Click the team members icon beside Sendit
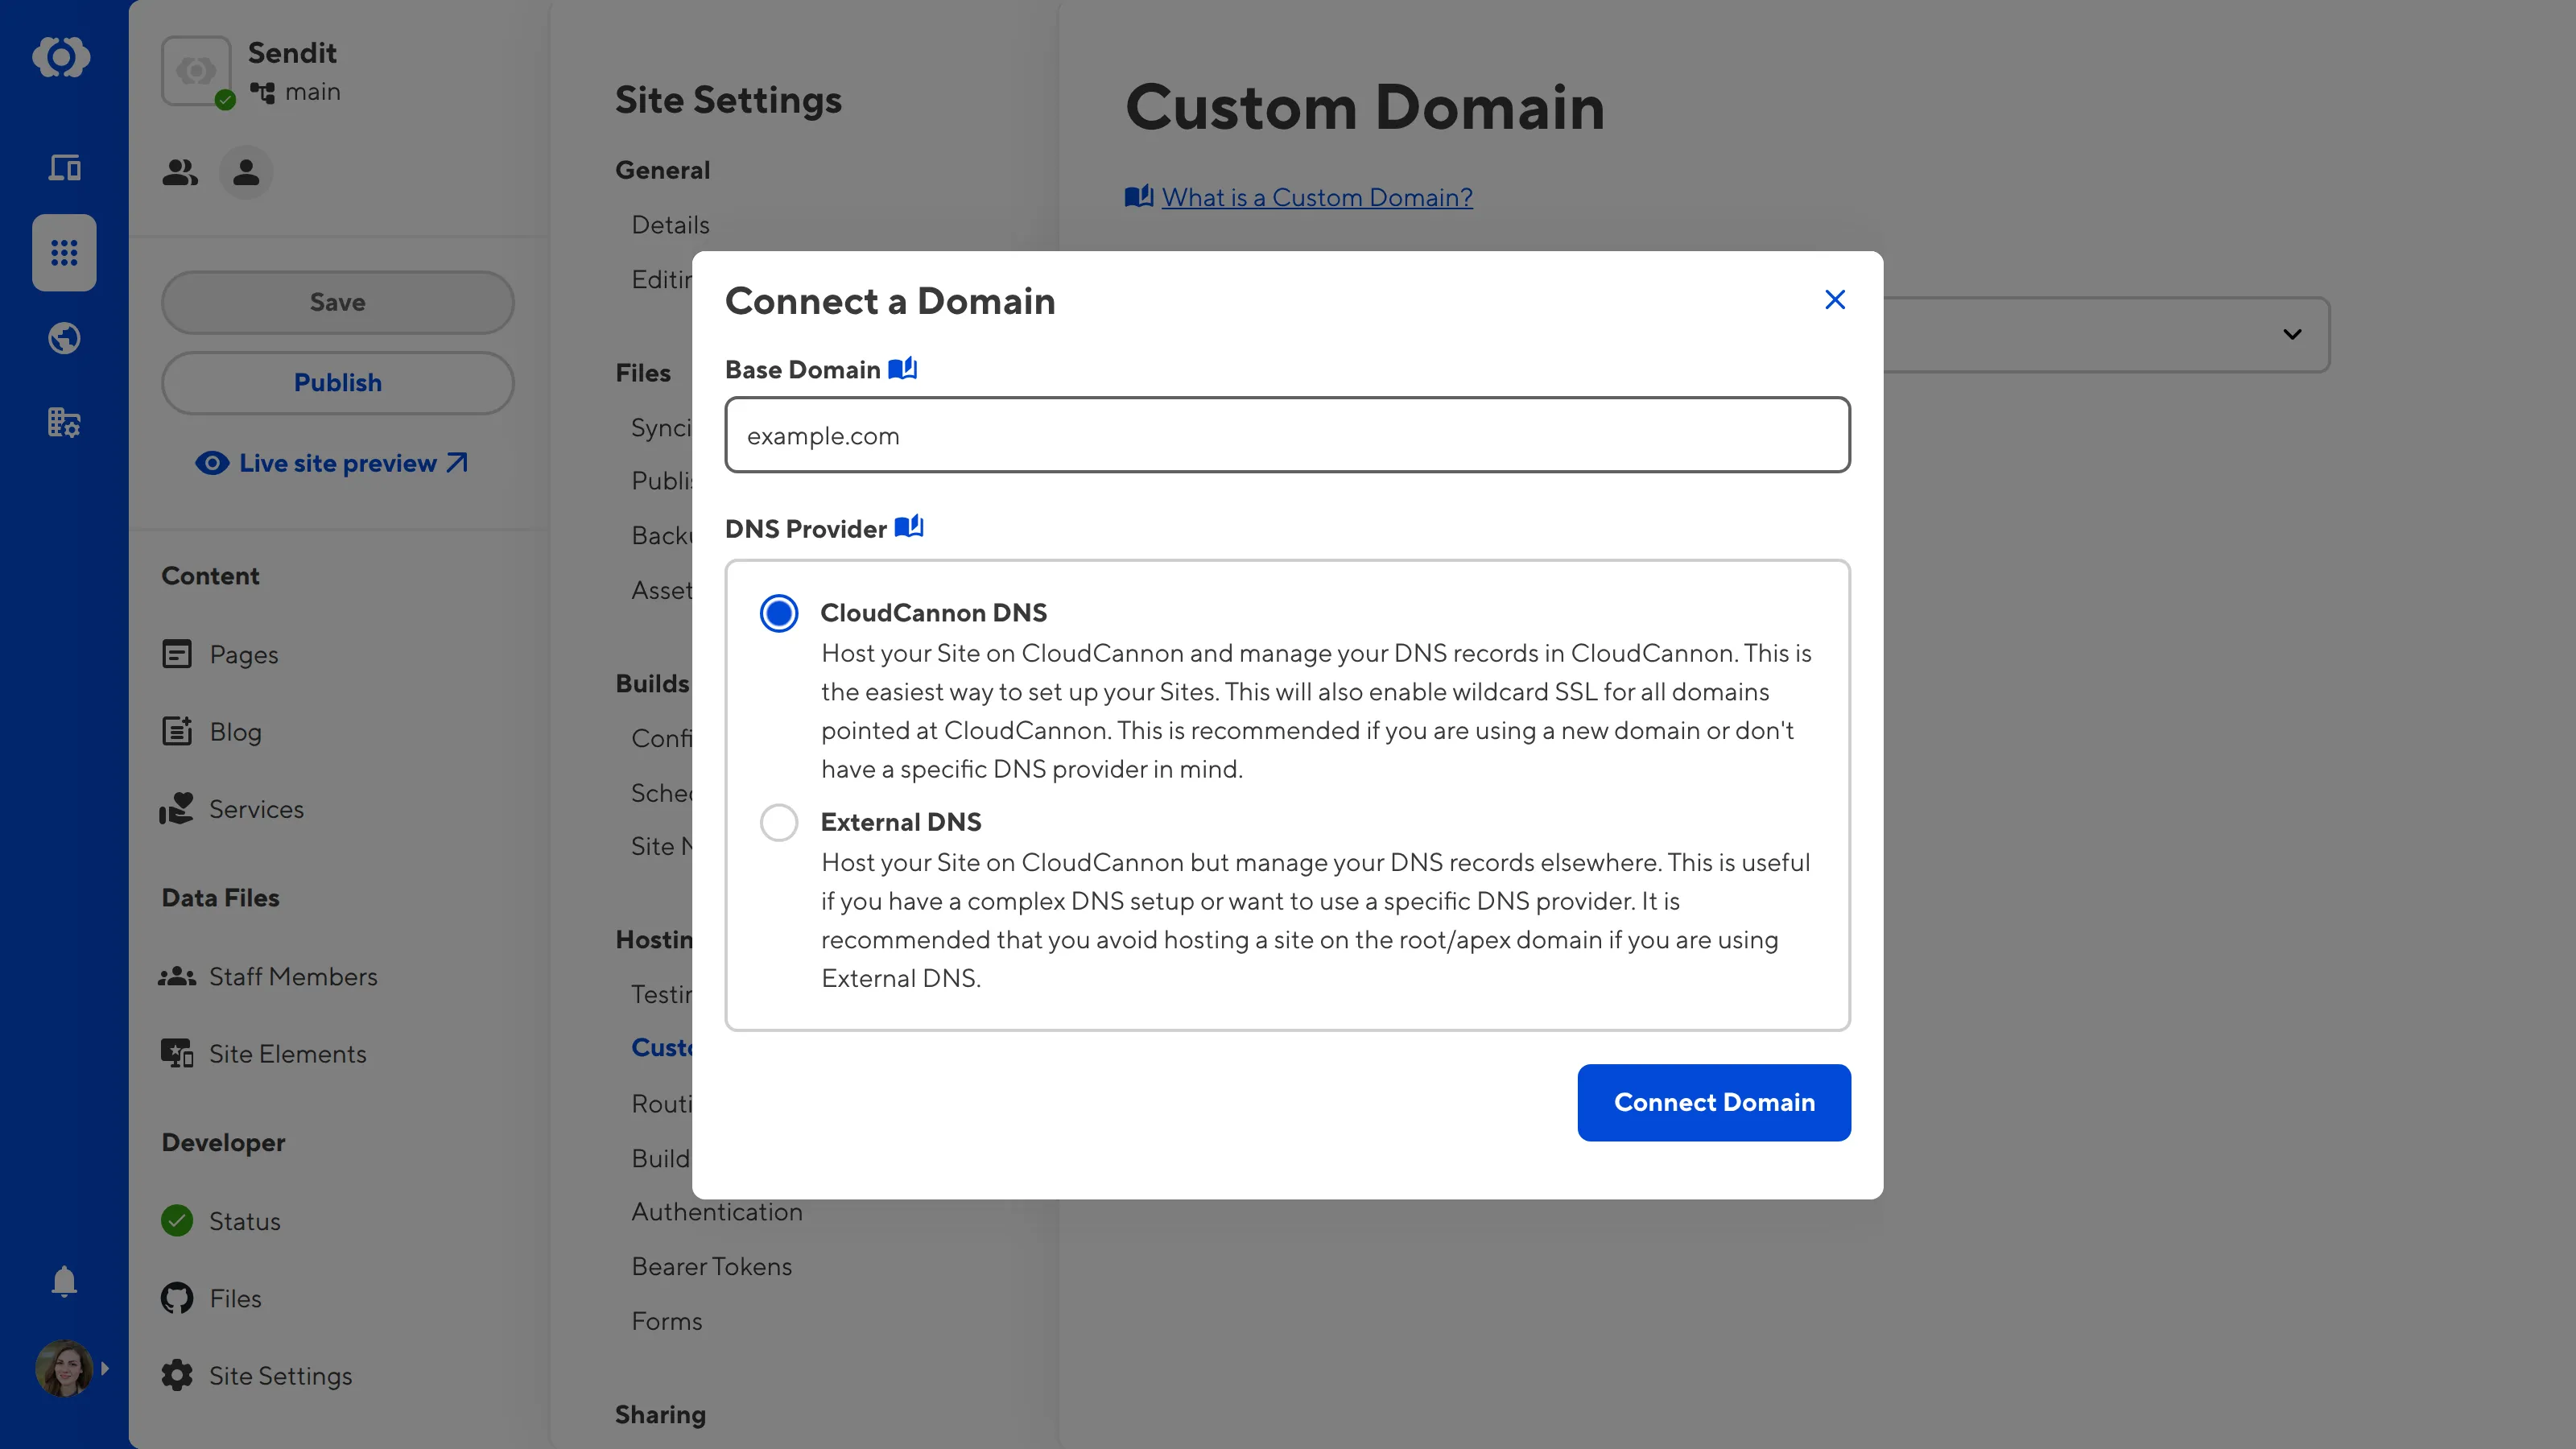The width and height of the screenshot is (2576, 1449). tap(179, 172)
